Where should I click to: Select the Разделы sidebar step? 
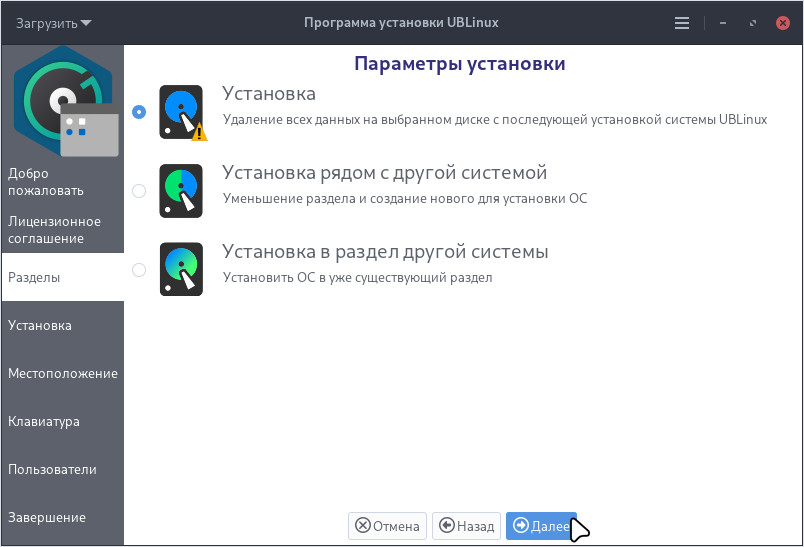click(x=63, y=277)
